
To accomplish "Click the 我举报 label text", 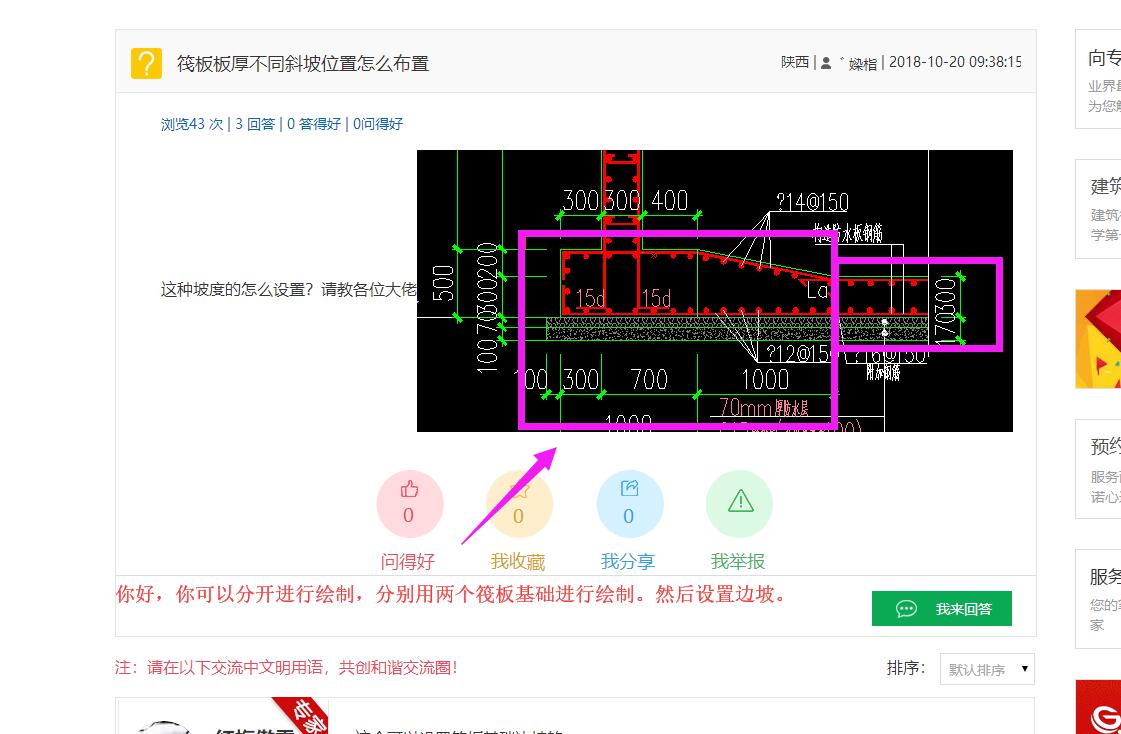I will click(x=739, y=562).
